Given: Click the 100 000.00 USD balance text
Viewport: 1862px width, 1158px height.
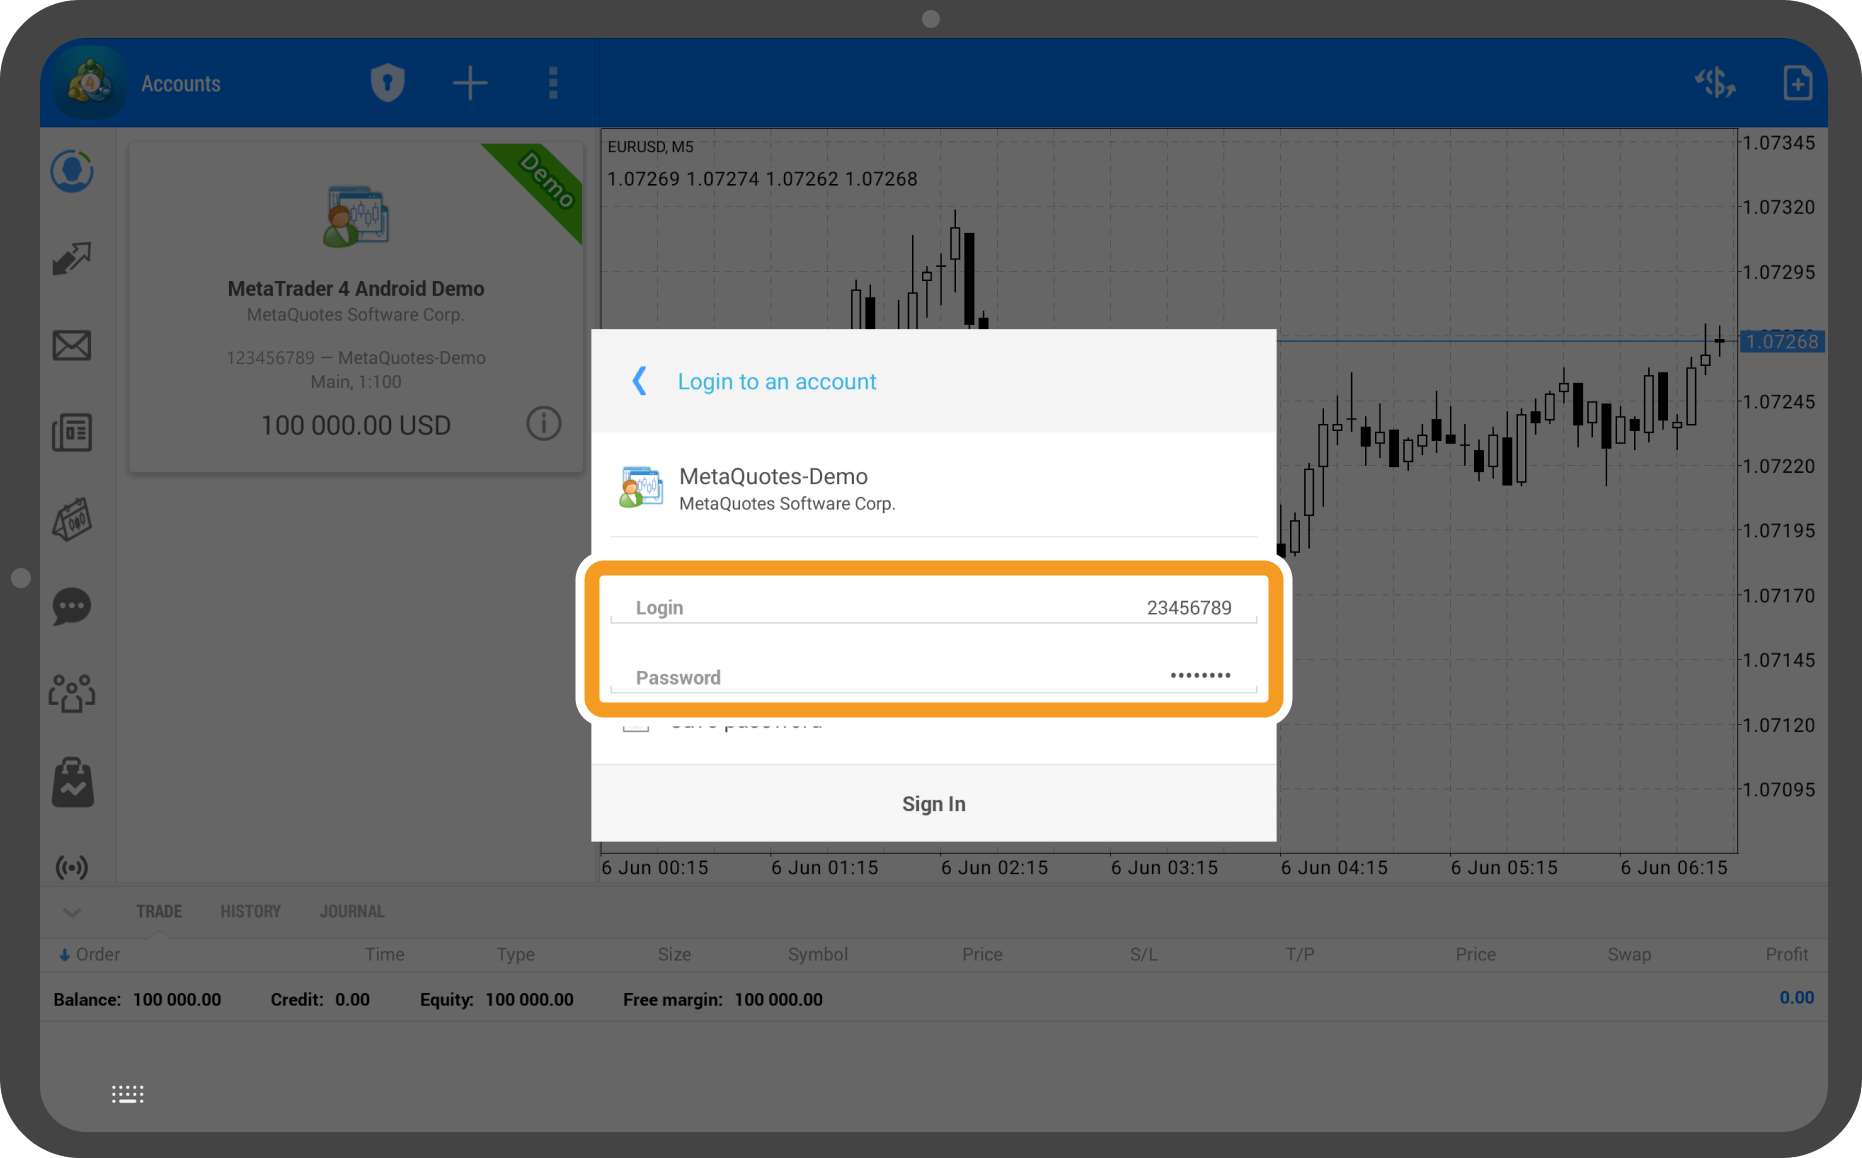Looking at the screenshot, I should (x=356, y=425).
